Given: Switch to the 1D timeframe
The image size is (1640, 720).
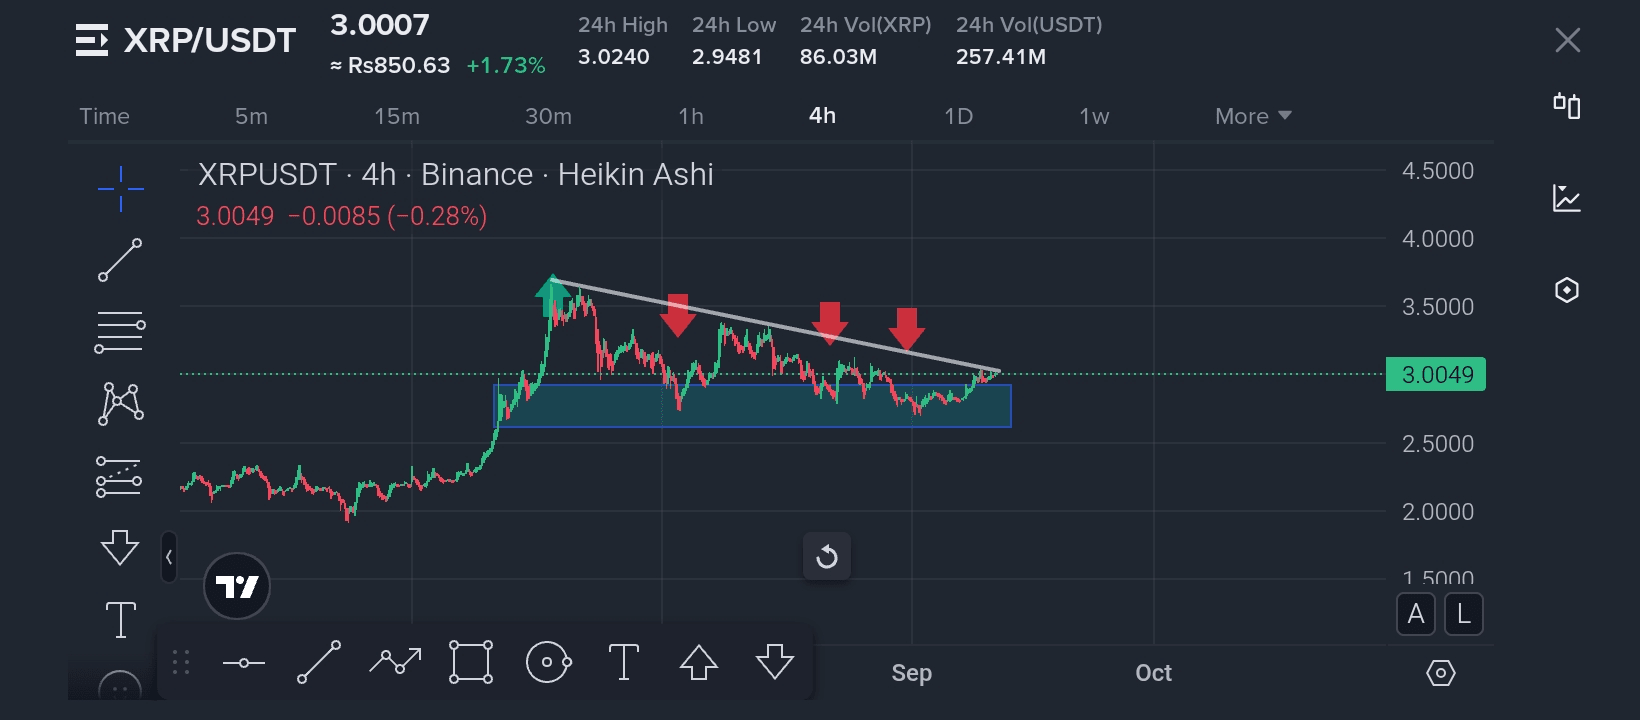Looking at the screenshot, I should 959,116.
